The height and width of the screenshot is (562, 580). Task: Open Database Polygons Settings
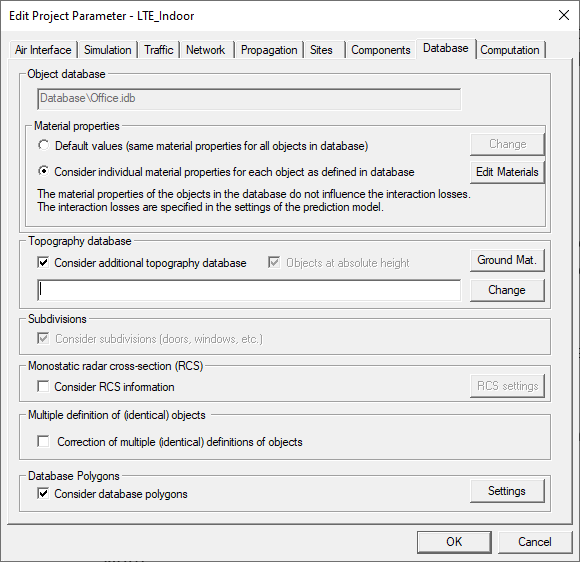pyautogui.click(x=507, y=491)
